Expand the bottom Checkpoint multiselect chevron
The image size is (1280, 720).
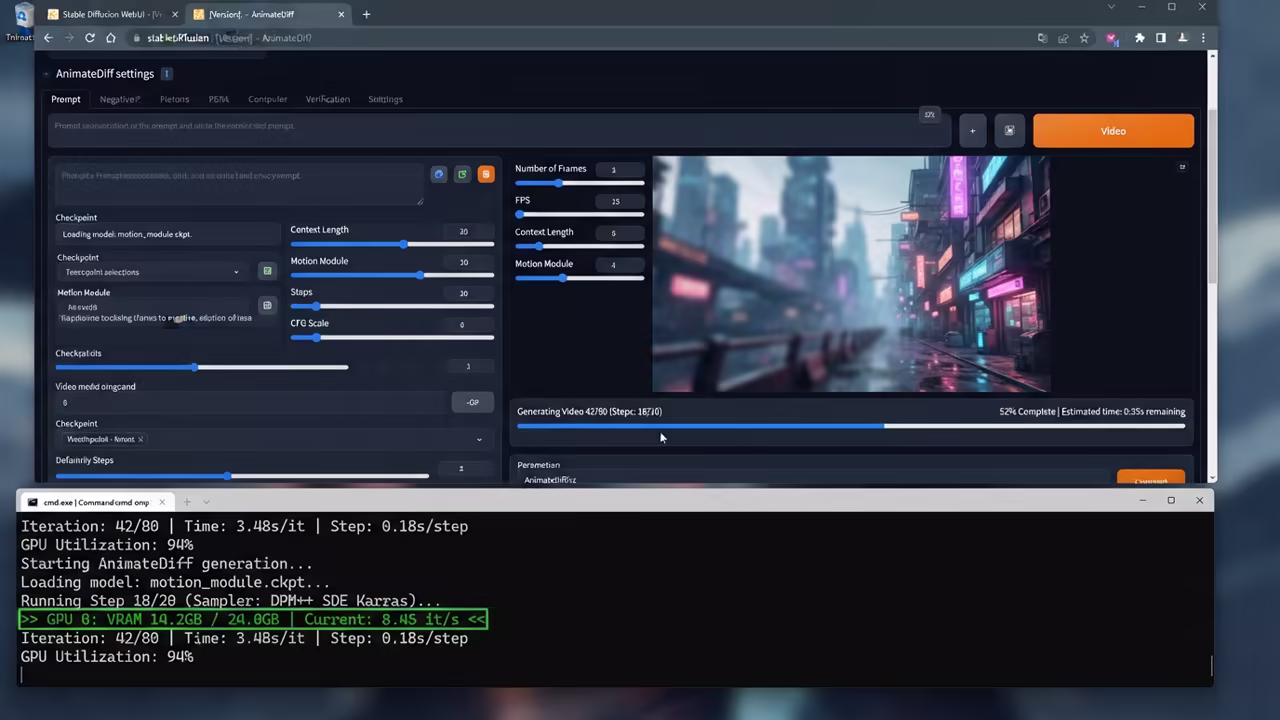479,439
